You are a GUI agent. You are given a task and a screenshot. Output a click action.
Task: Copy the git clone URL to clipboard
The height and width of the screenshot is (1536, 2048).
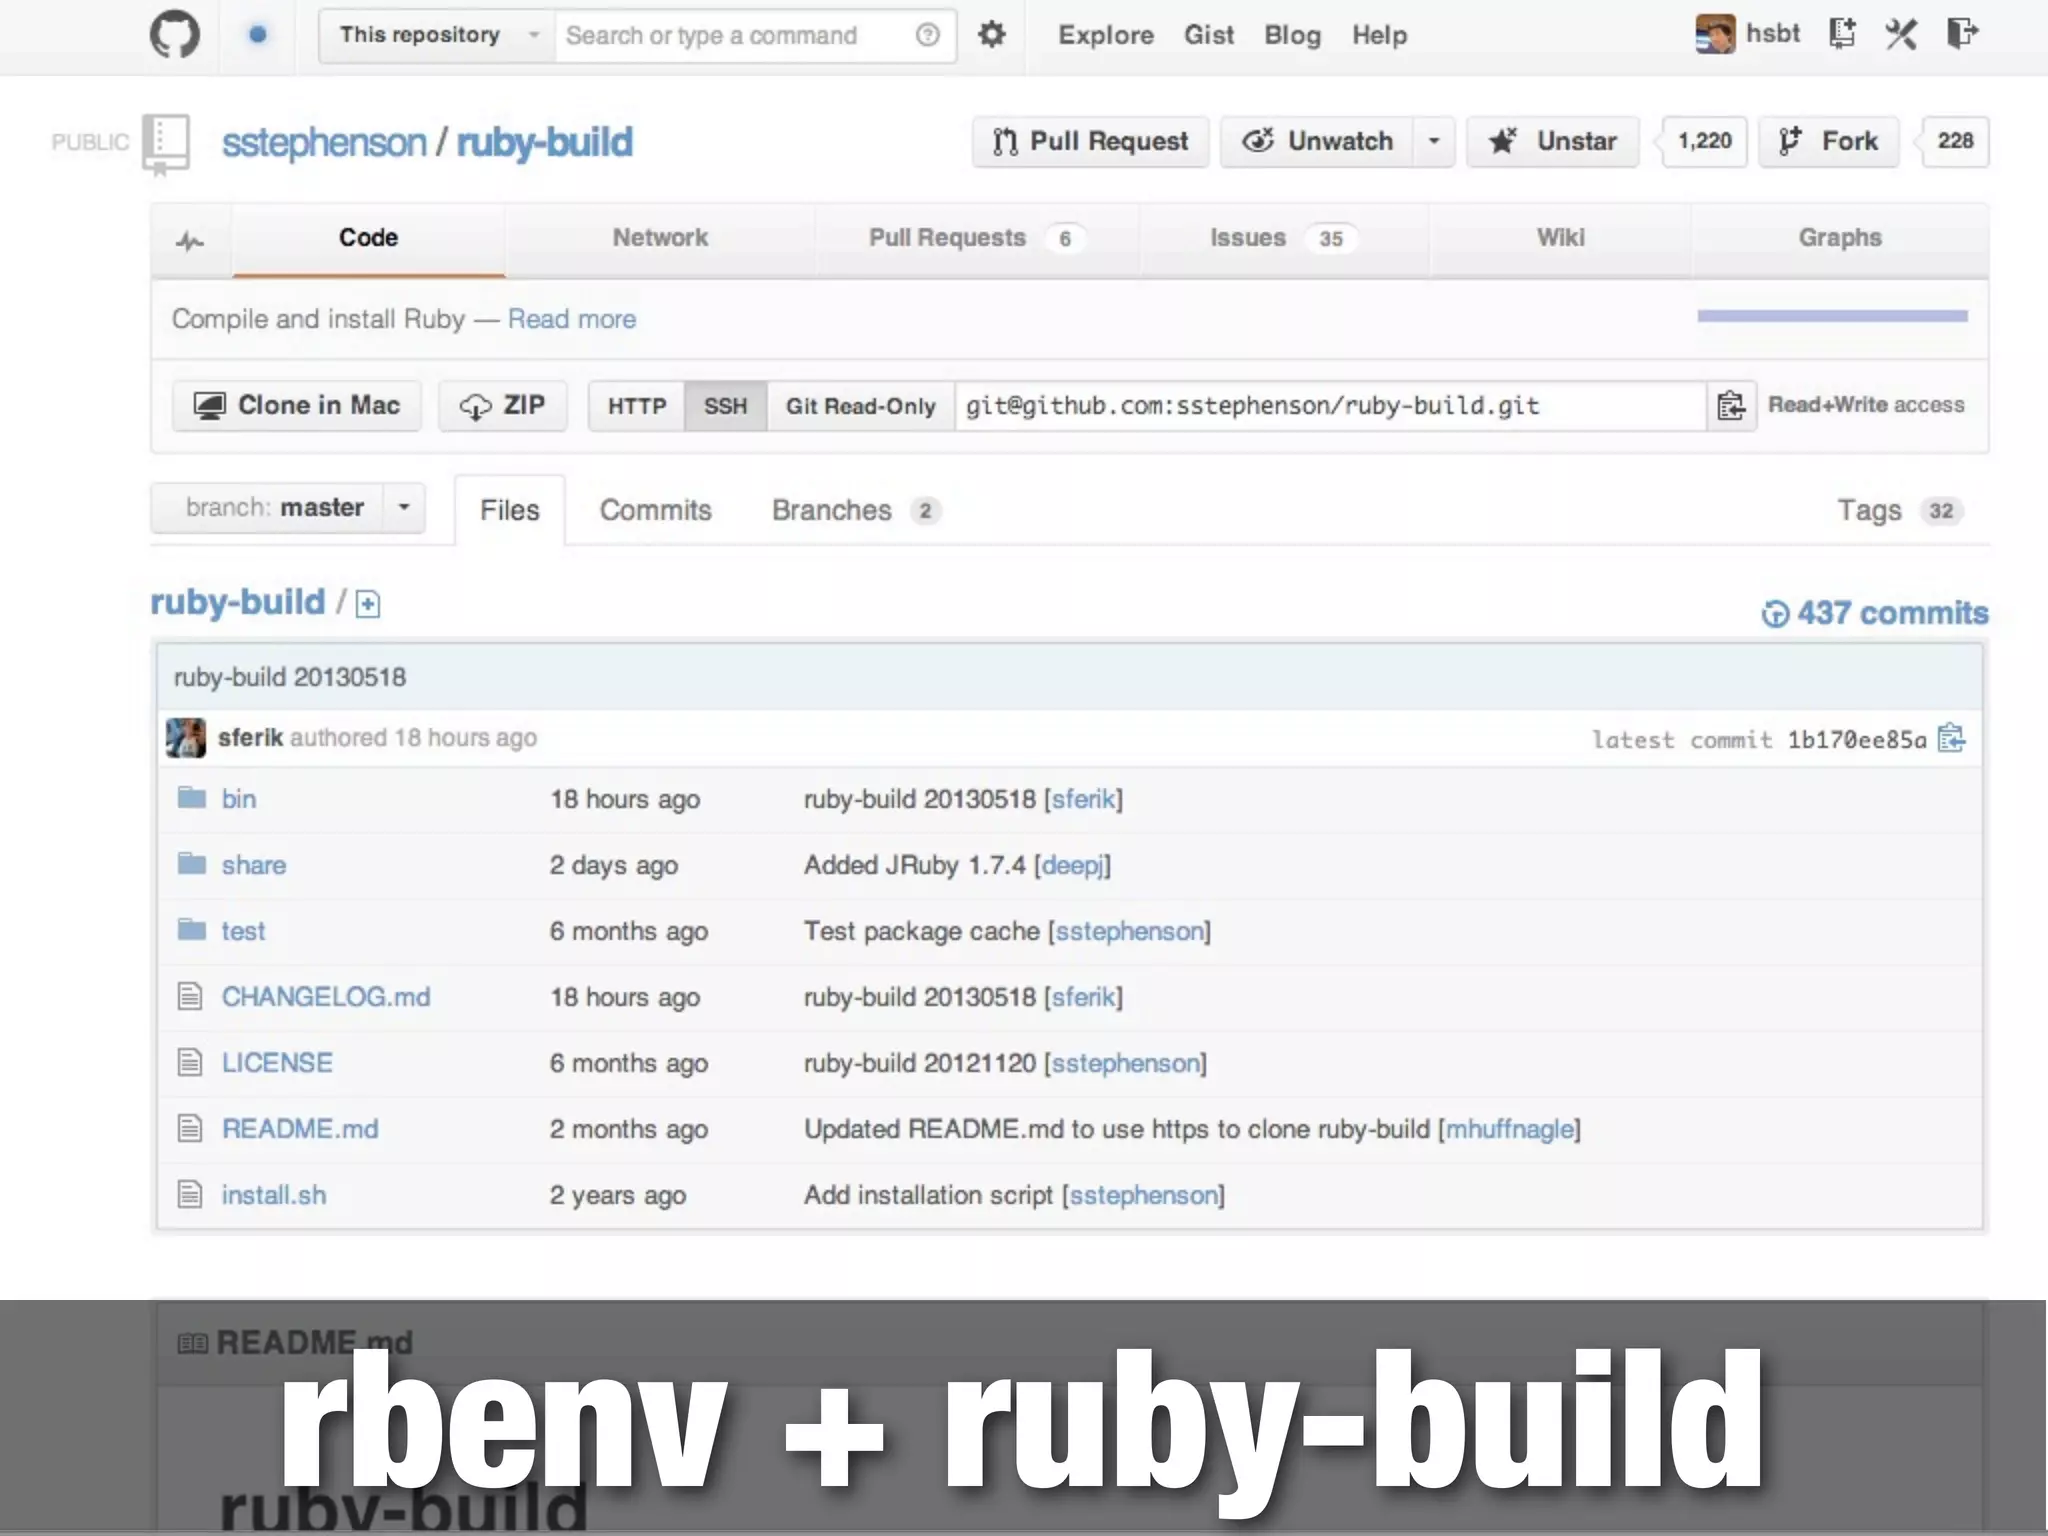pos(1731,405)
